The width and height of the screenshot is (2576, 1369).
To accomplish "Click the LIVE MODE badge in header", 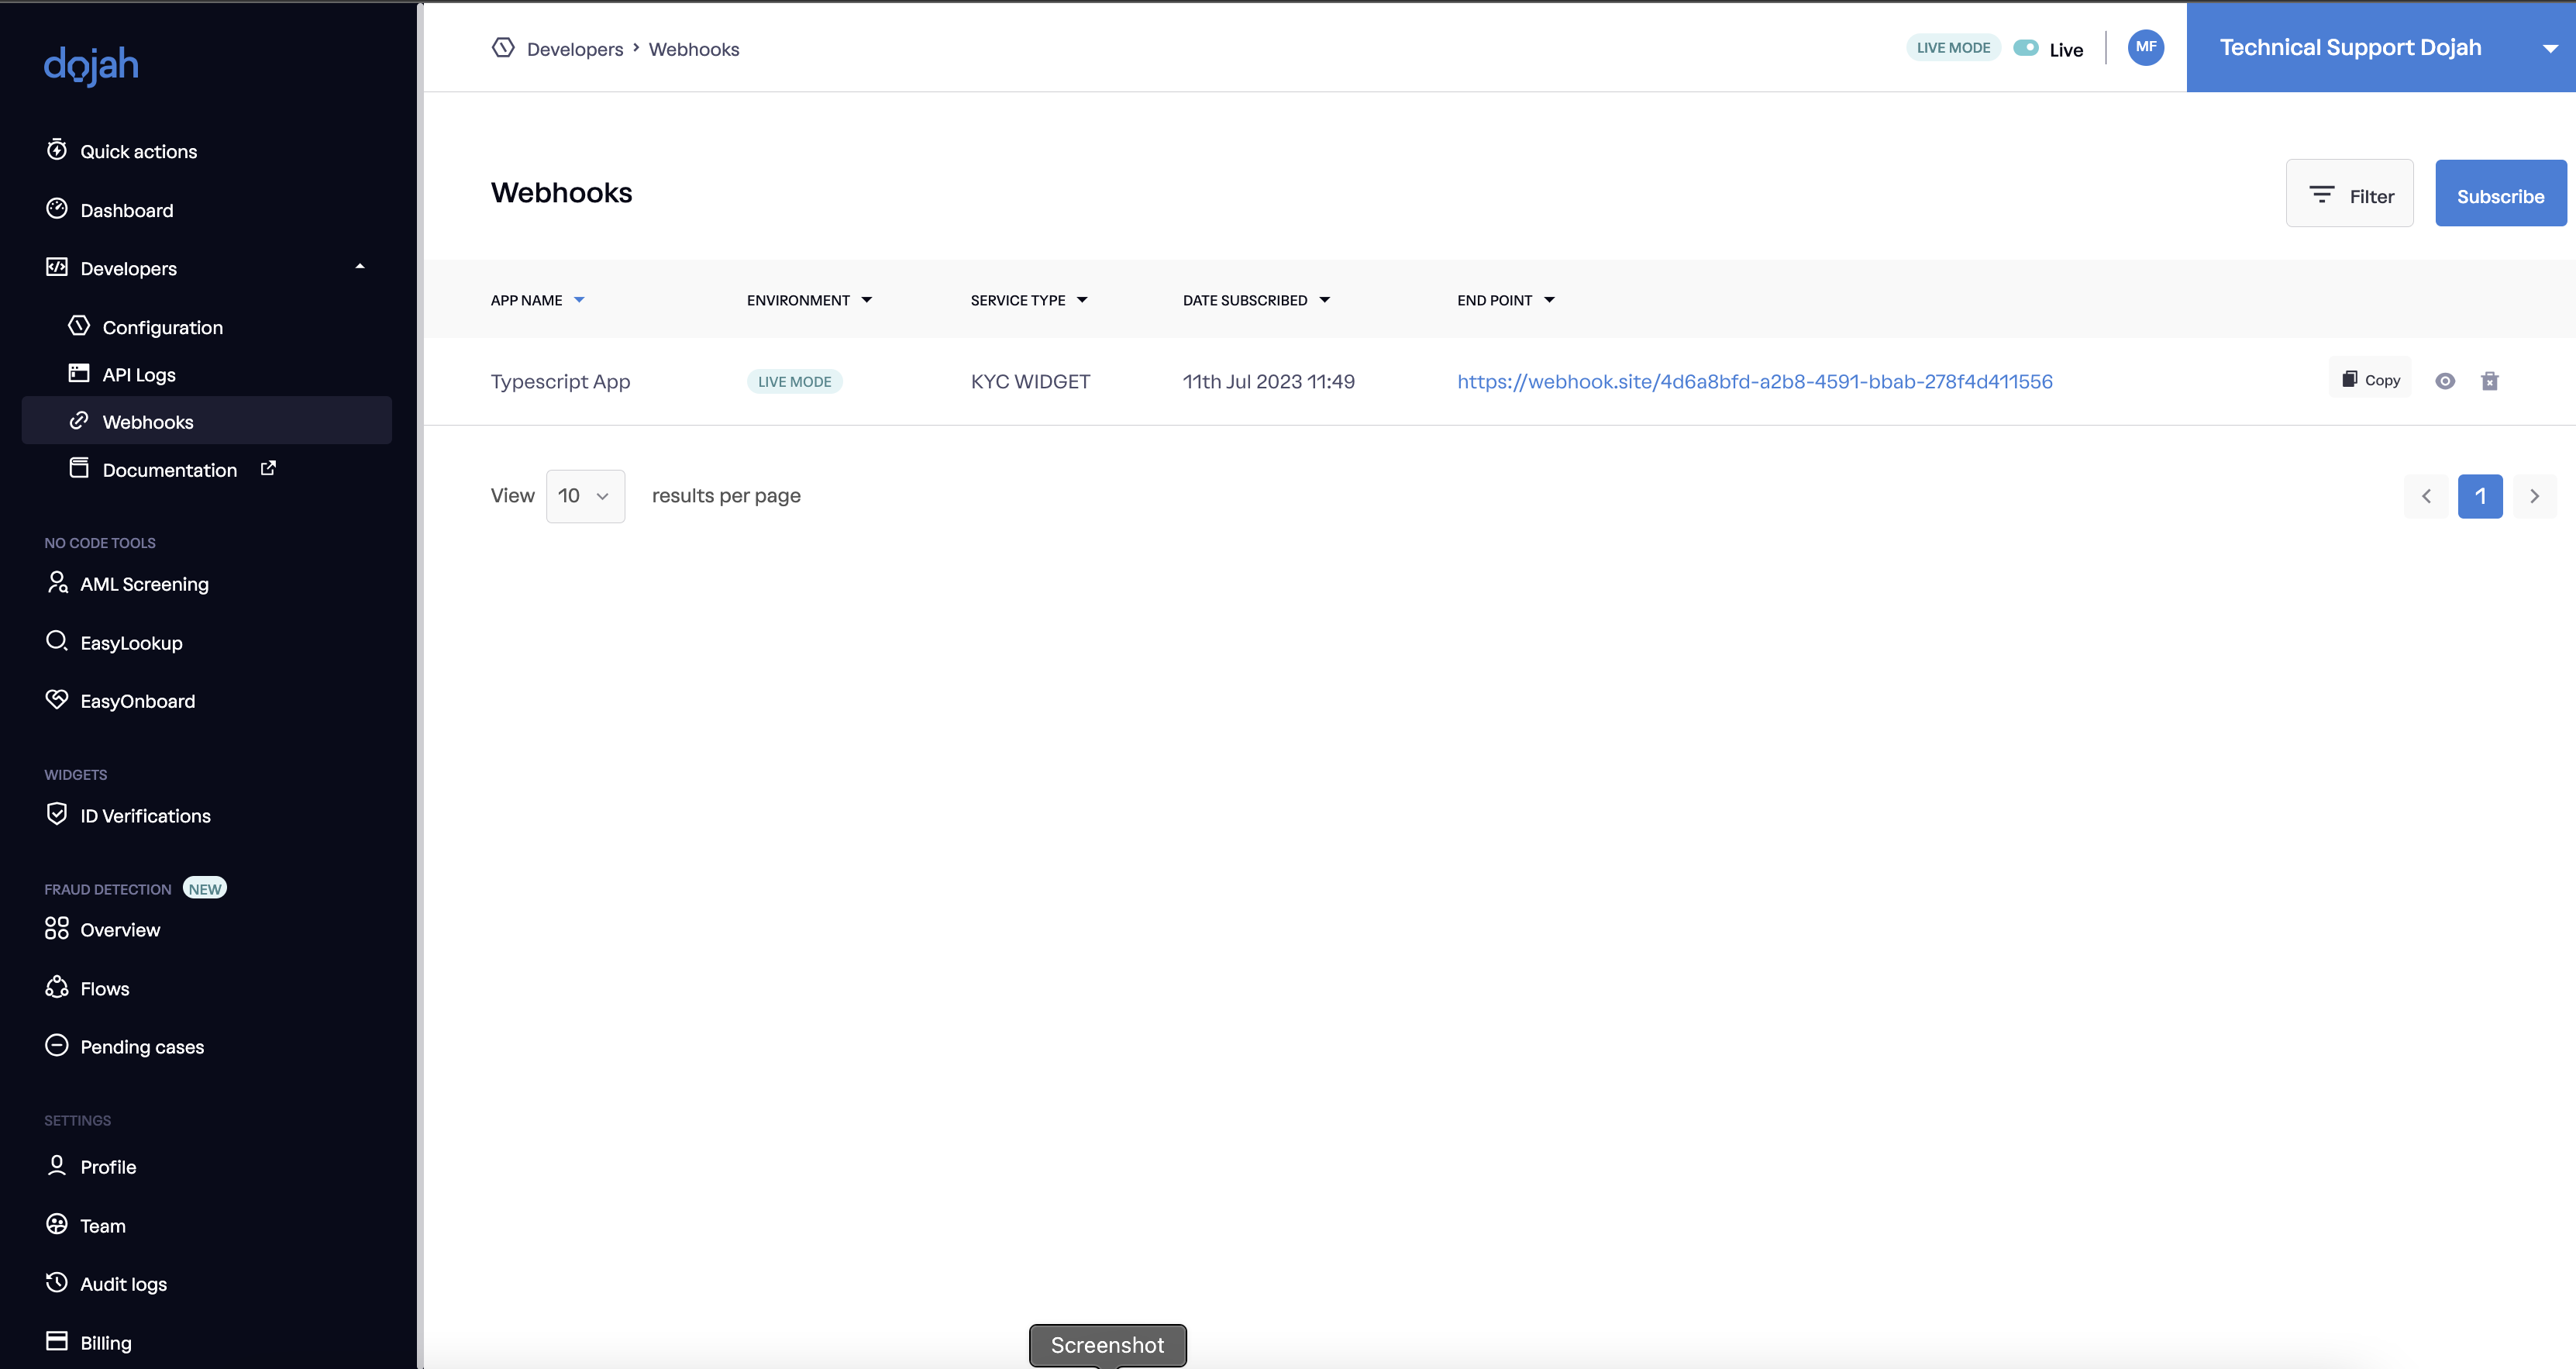I will click(1953, 47).
